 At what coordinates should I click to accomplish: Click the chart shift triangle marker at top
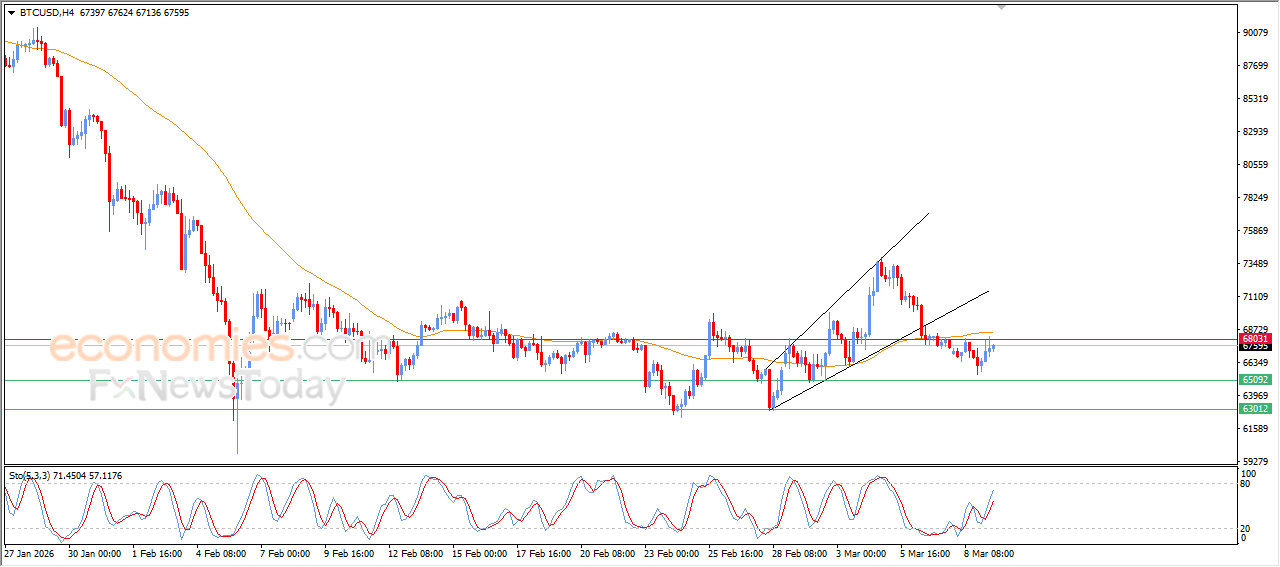[x=1001, y=7]
